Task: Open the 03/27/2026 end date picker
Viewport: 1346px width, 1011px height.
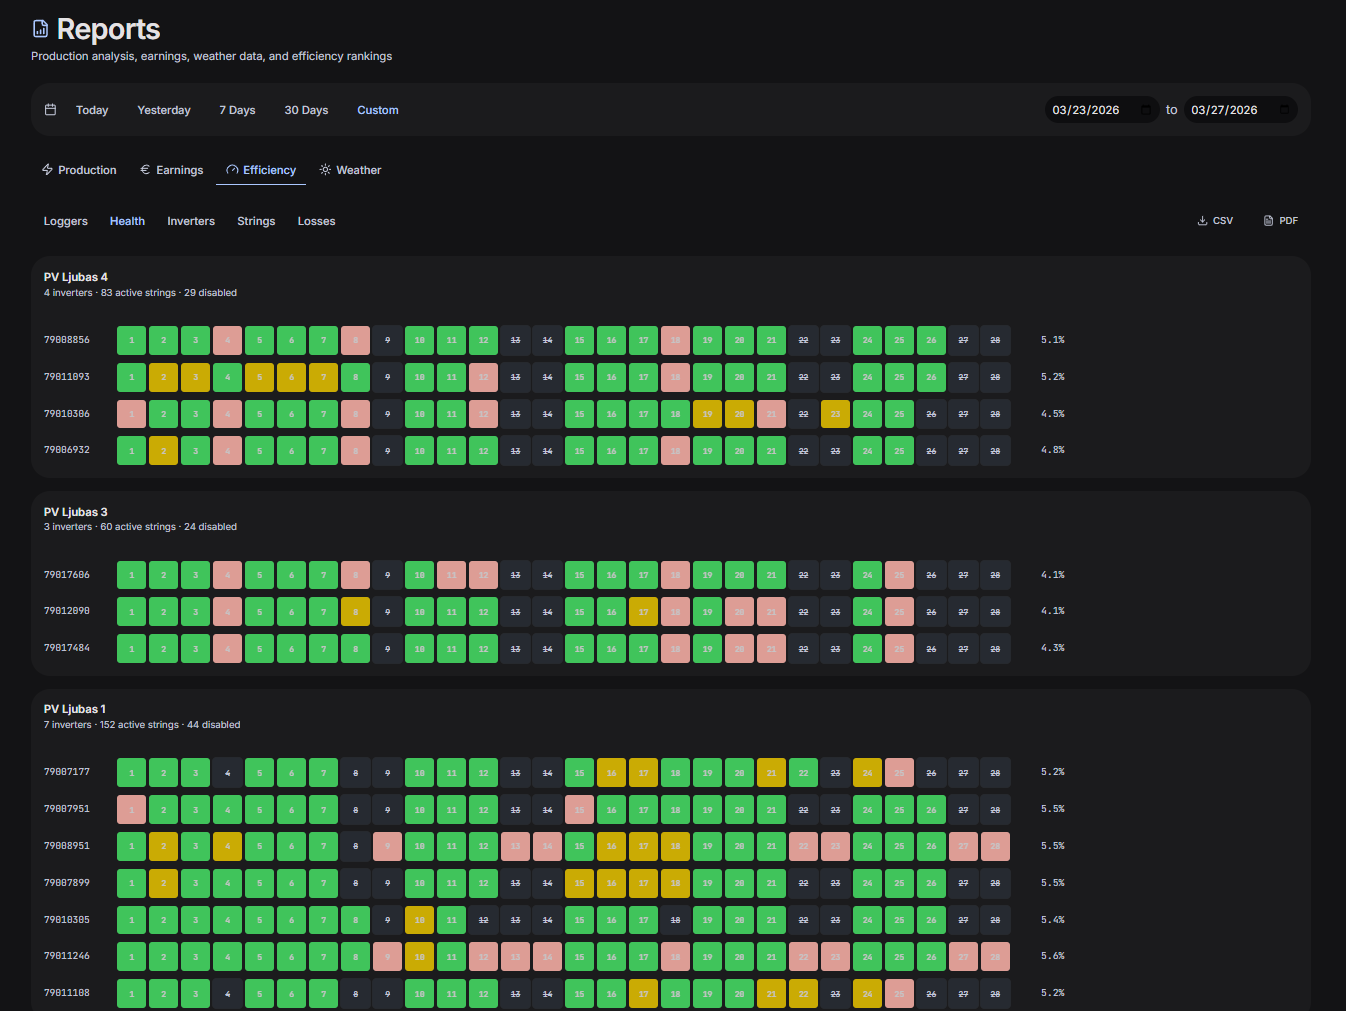Action: tap(1240, 110)
